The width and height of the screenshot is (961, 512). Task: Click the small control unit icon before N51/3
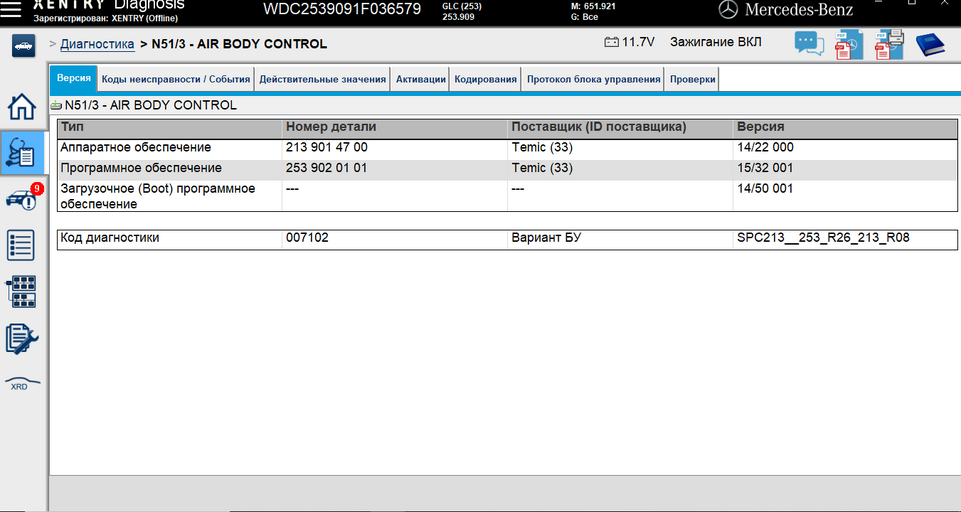click(56, 105)
